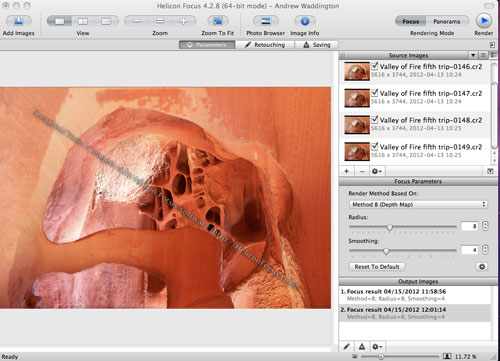
Task: Click the actual size zoom button
Action: tap(160, 21)
